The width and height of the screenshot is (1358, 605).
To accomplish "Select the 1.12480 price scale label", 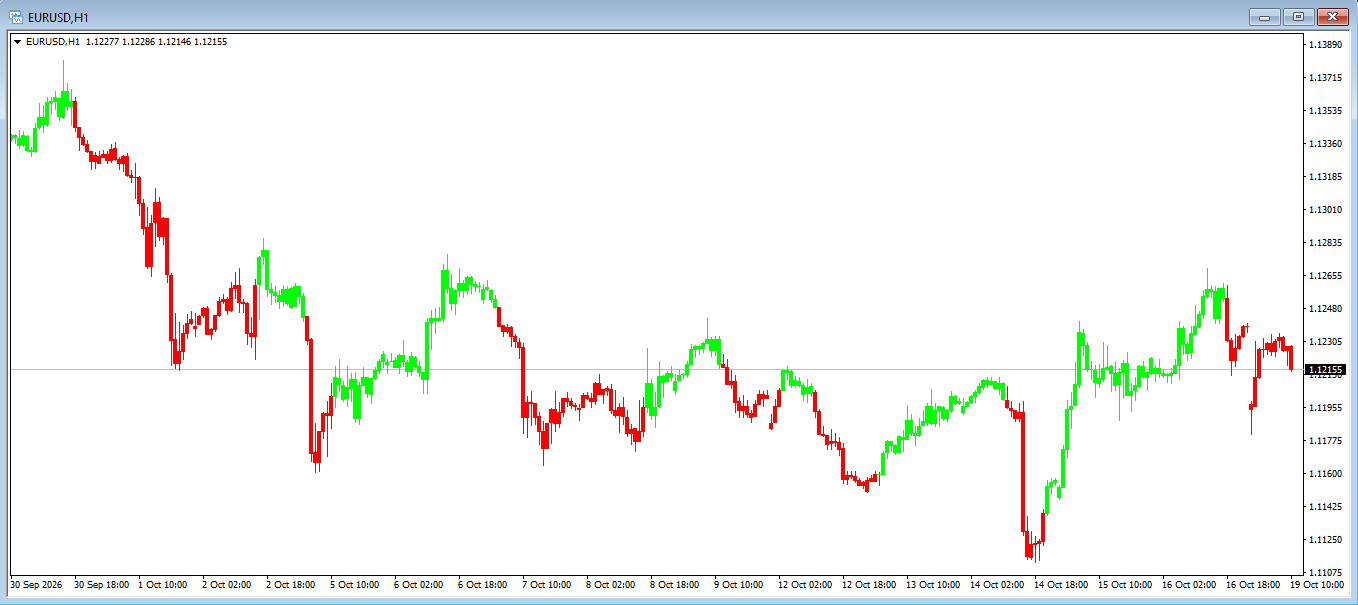I will pos(1326,309).
